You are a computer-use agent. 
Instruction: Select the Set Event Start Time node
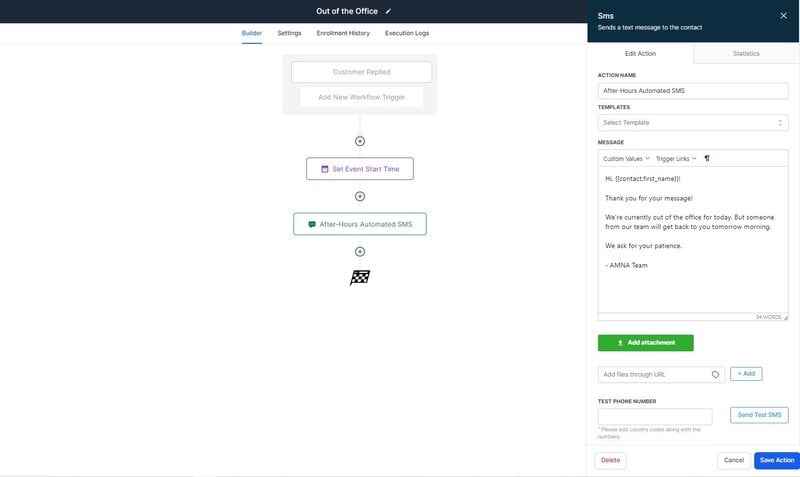pyautogui.click(x=360, y=169)
